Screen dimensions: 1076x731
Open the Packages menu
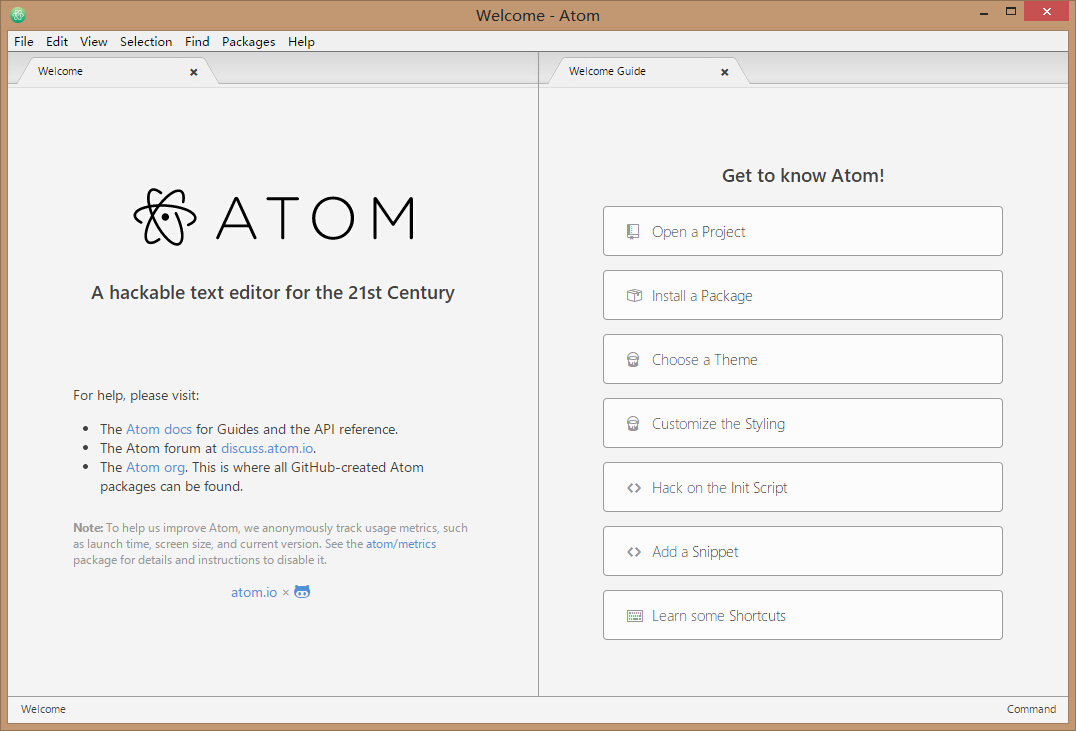point(248,41)
